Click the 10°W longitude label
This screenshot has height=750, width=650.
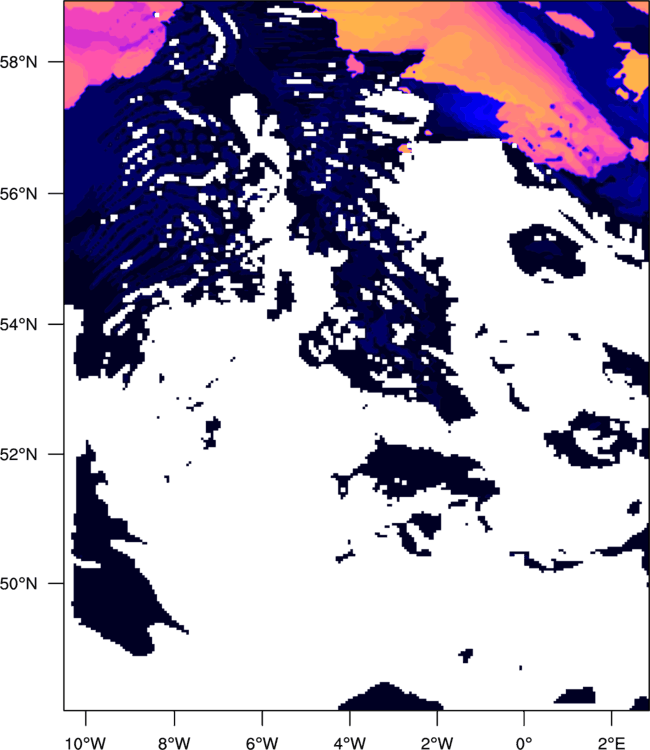pyautogui.click(x=86, y=743)
